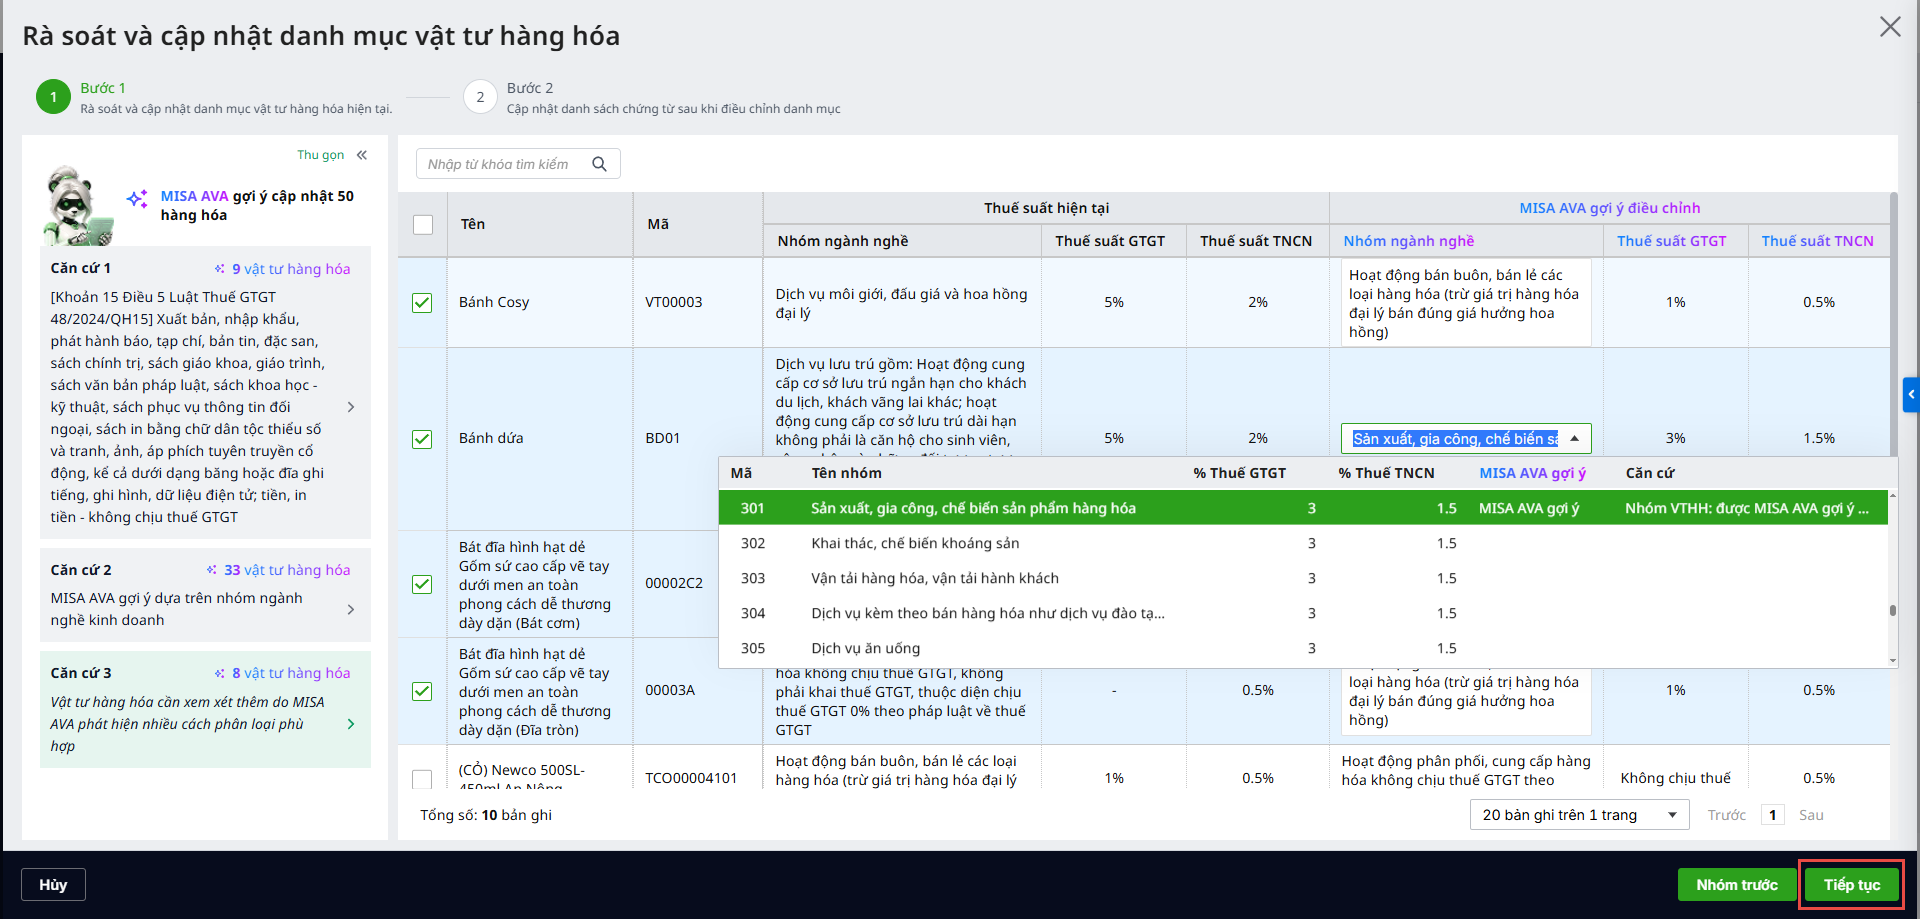Click the Bước 1 step label
Screen dimensions: 1920x919
point(103,88)
